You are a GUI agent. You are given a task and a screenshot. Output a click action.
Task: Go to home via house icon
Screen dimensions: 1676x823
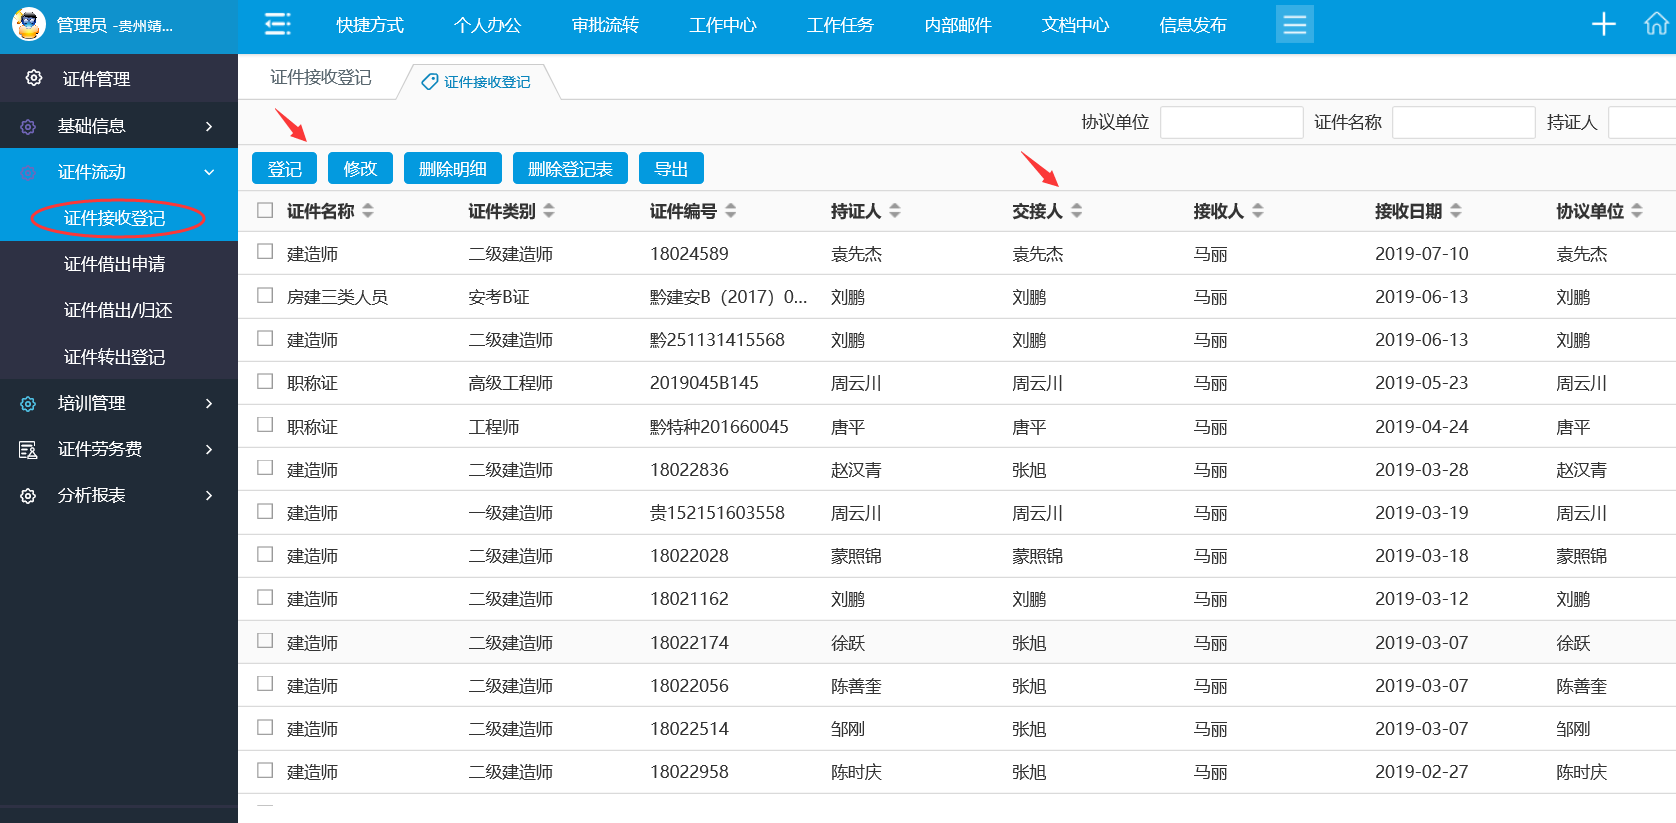pyautogui.click(x=1656, y=25)
